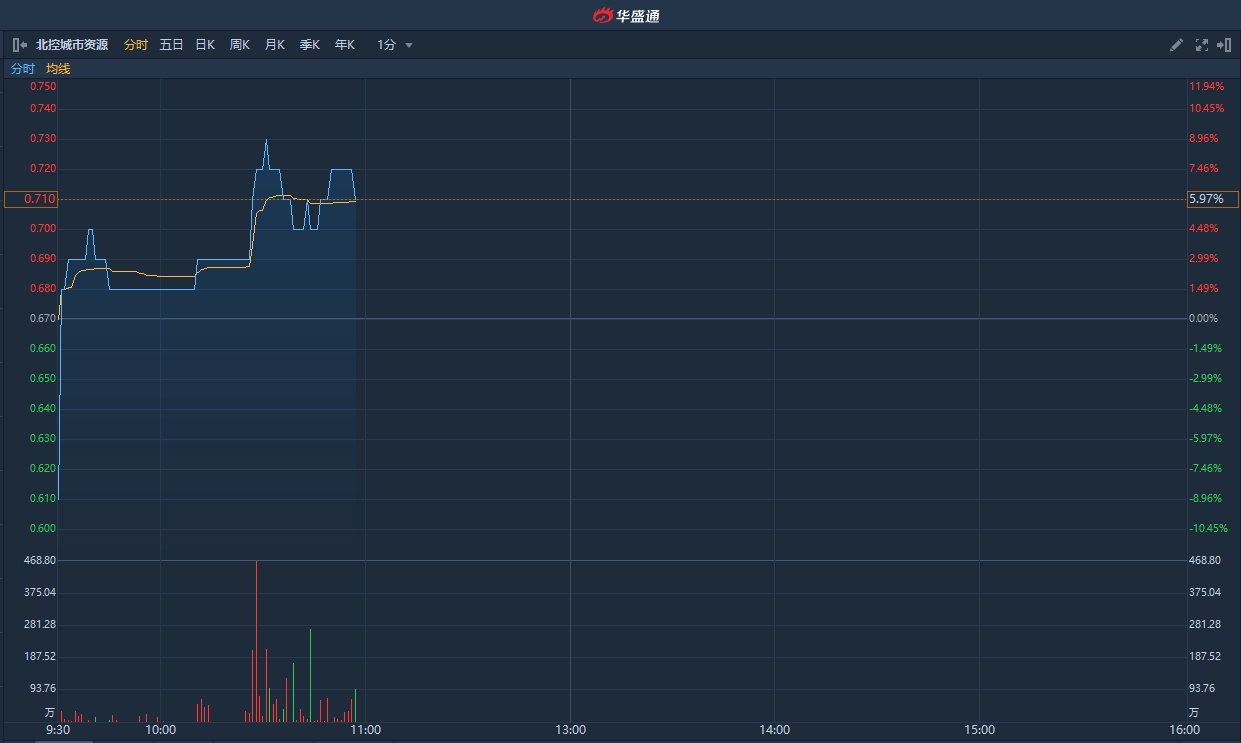Click the 5.97% change label

pyautogui.click(x=1211, y=199)
